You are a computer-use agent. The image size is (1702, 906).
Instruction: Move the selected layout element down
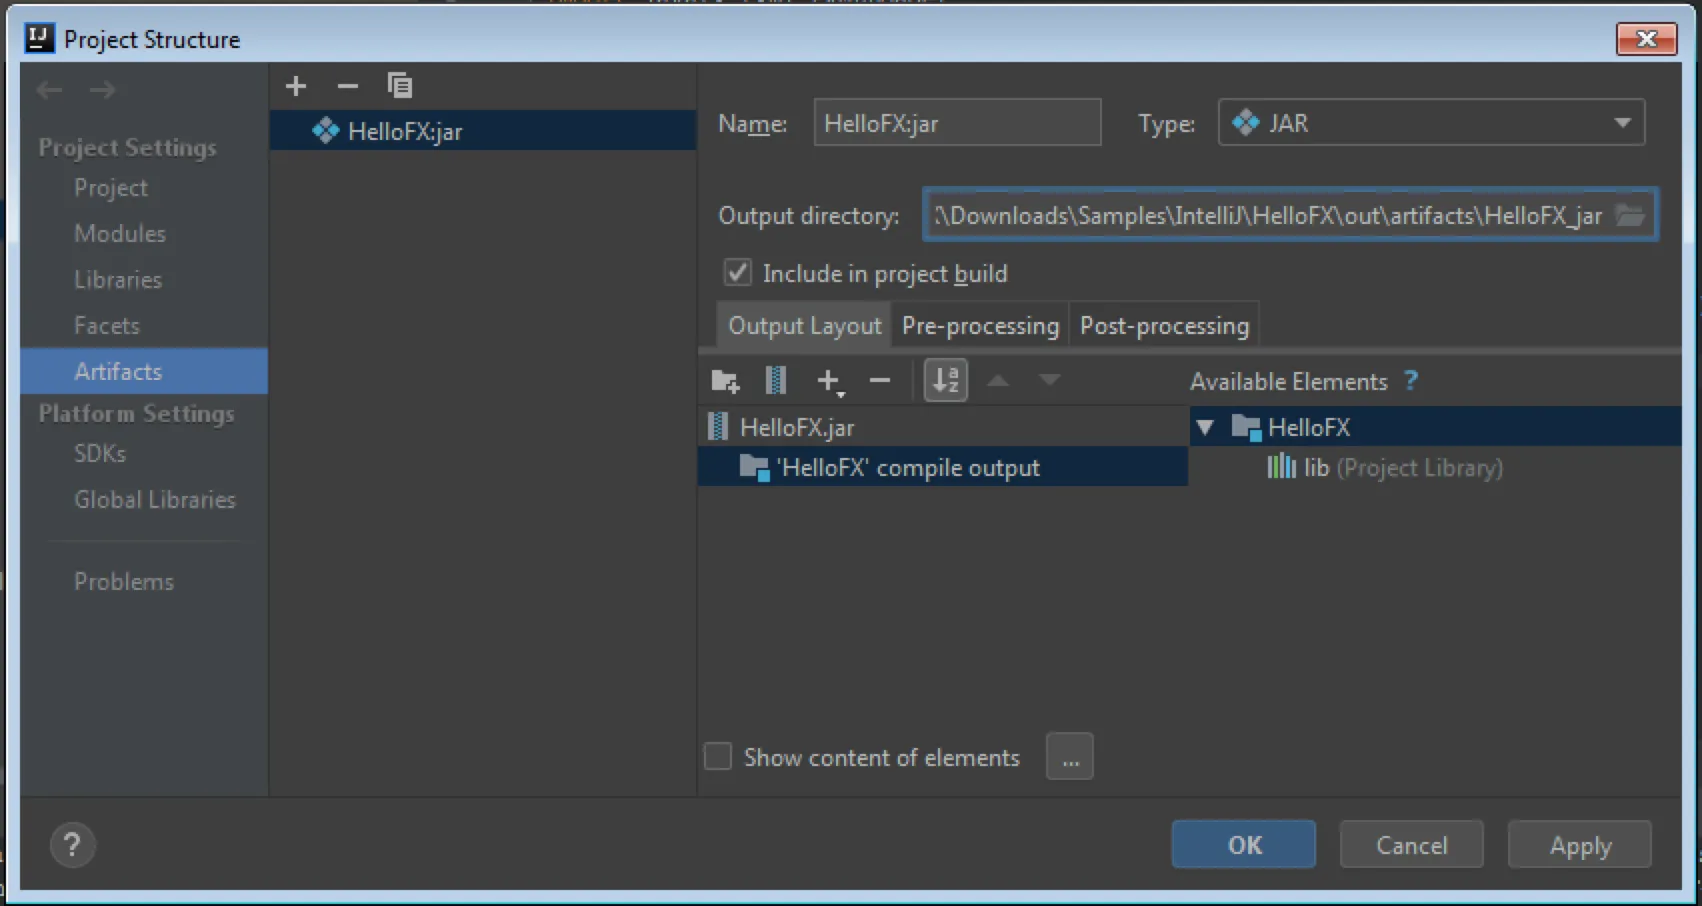(x=1049, y=381)
